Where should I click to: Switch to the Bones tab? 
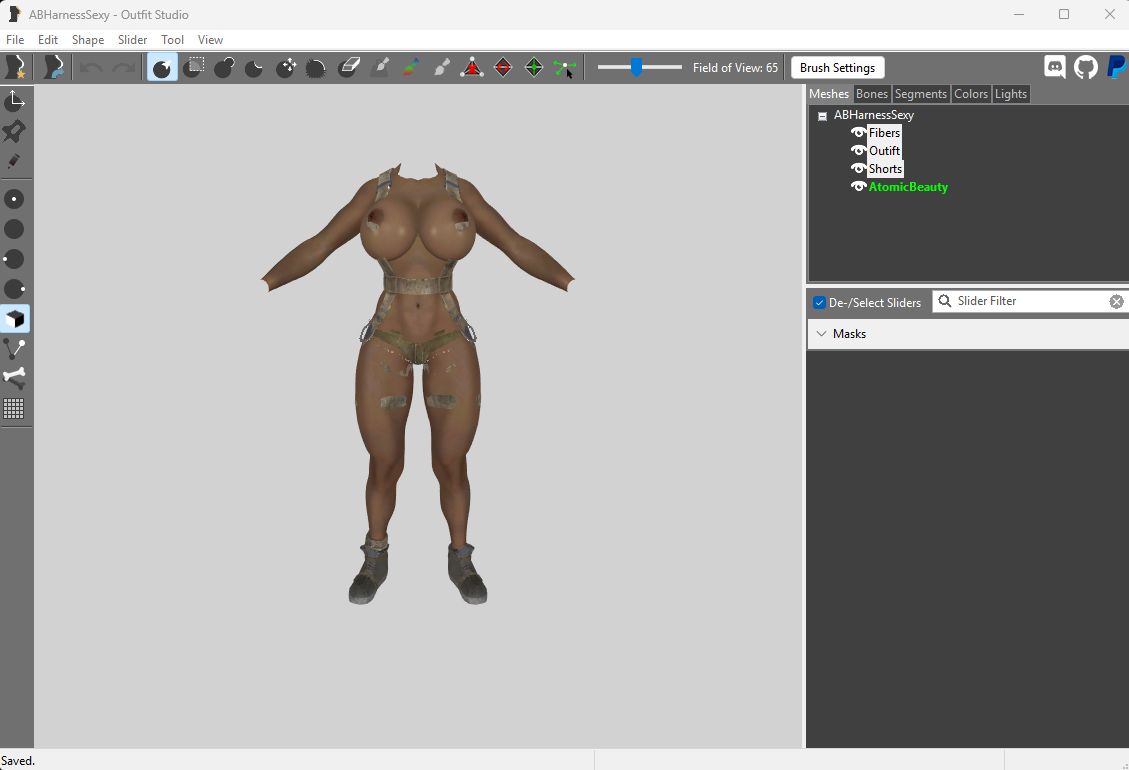tap(872, 94)
